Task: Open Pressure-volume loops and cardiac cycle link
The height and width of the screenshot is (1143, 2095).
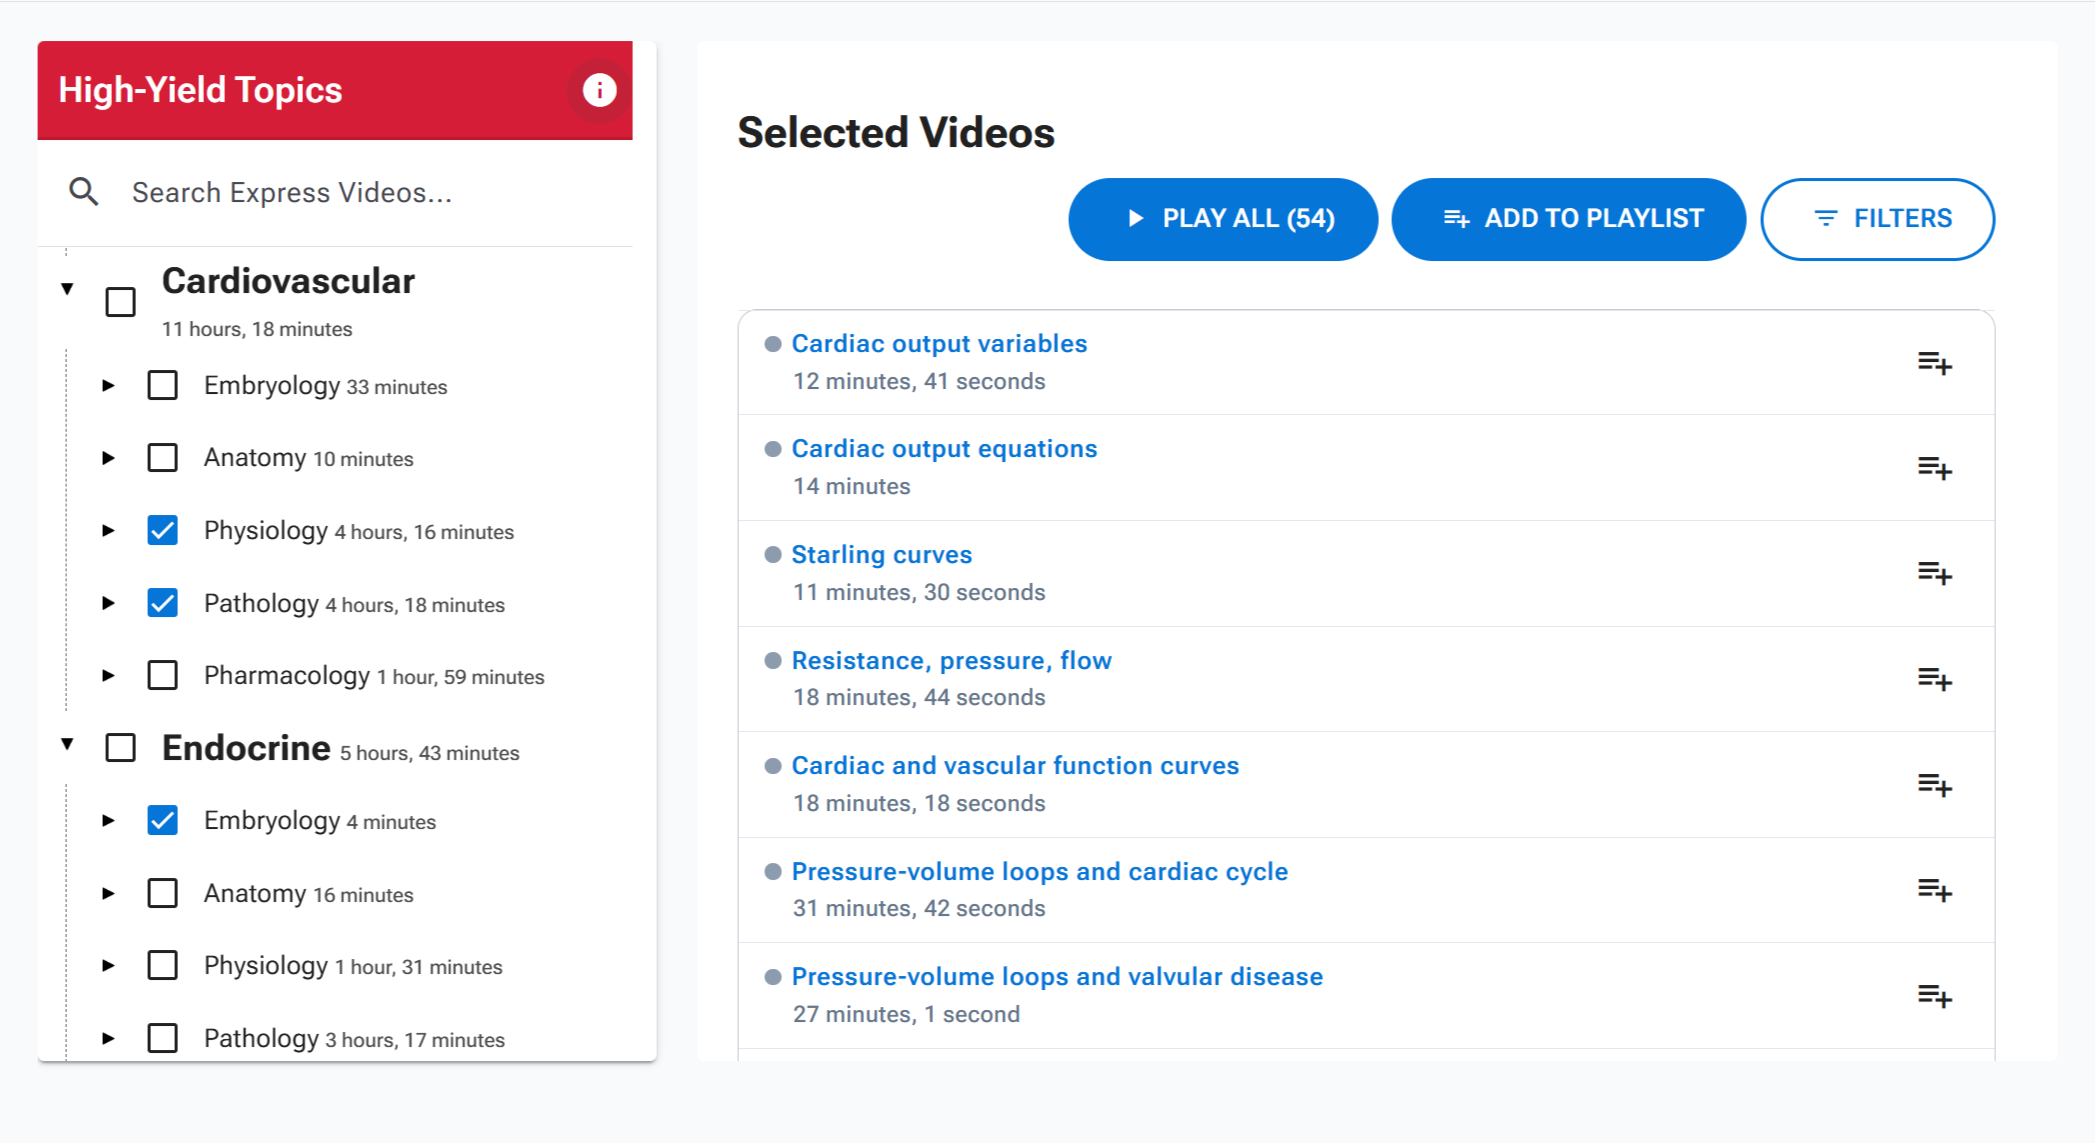Action: (1039, 872)
